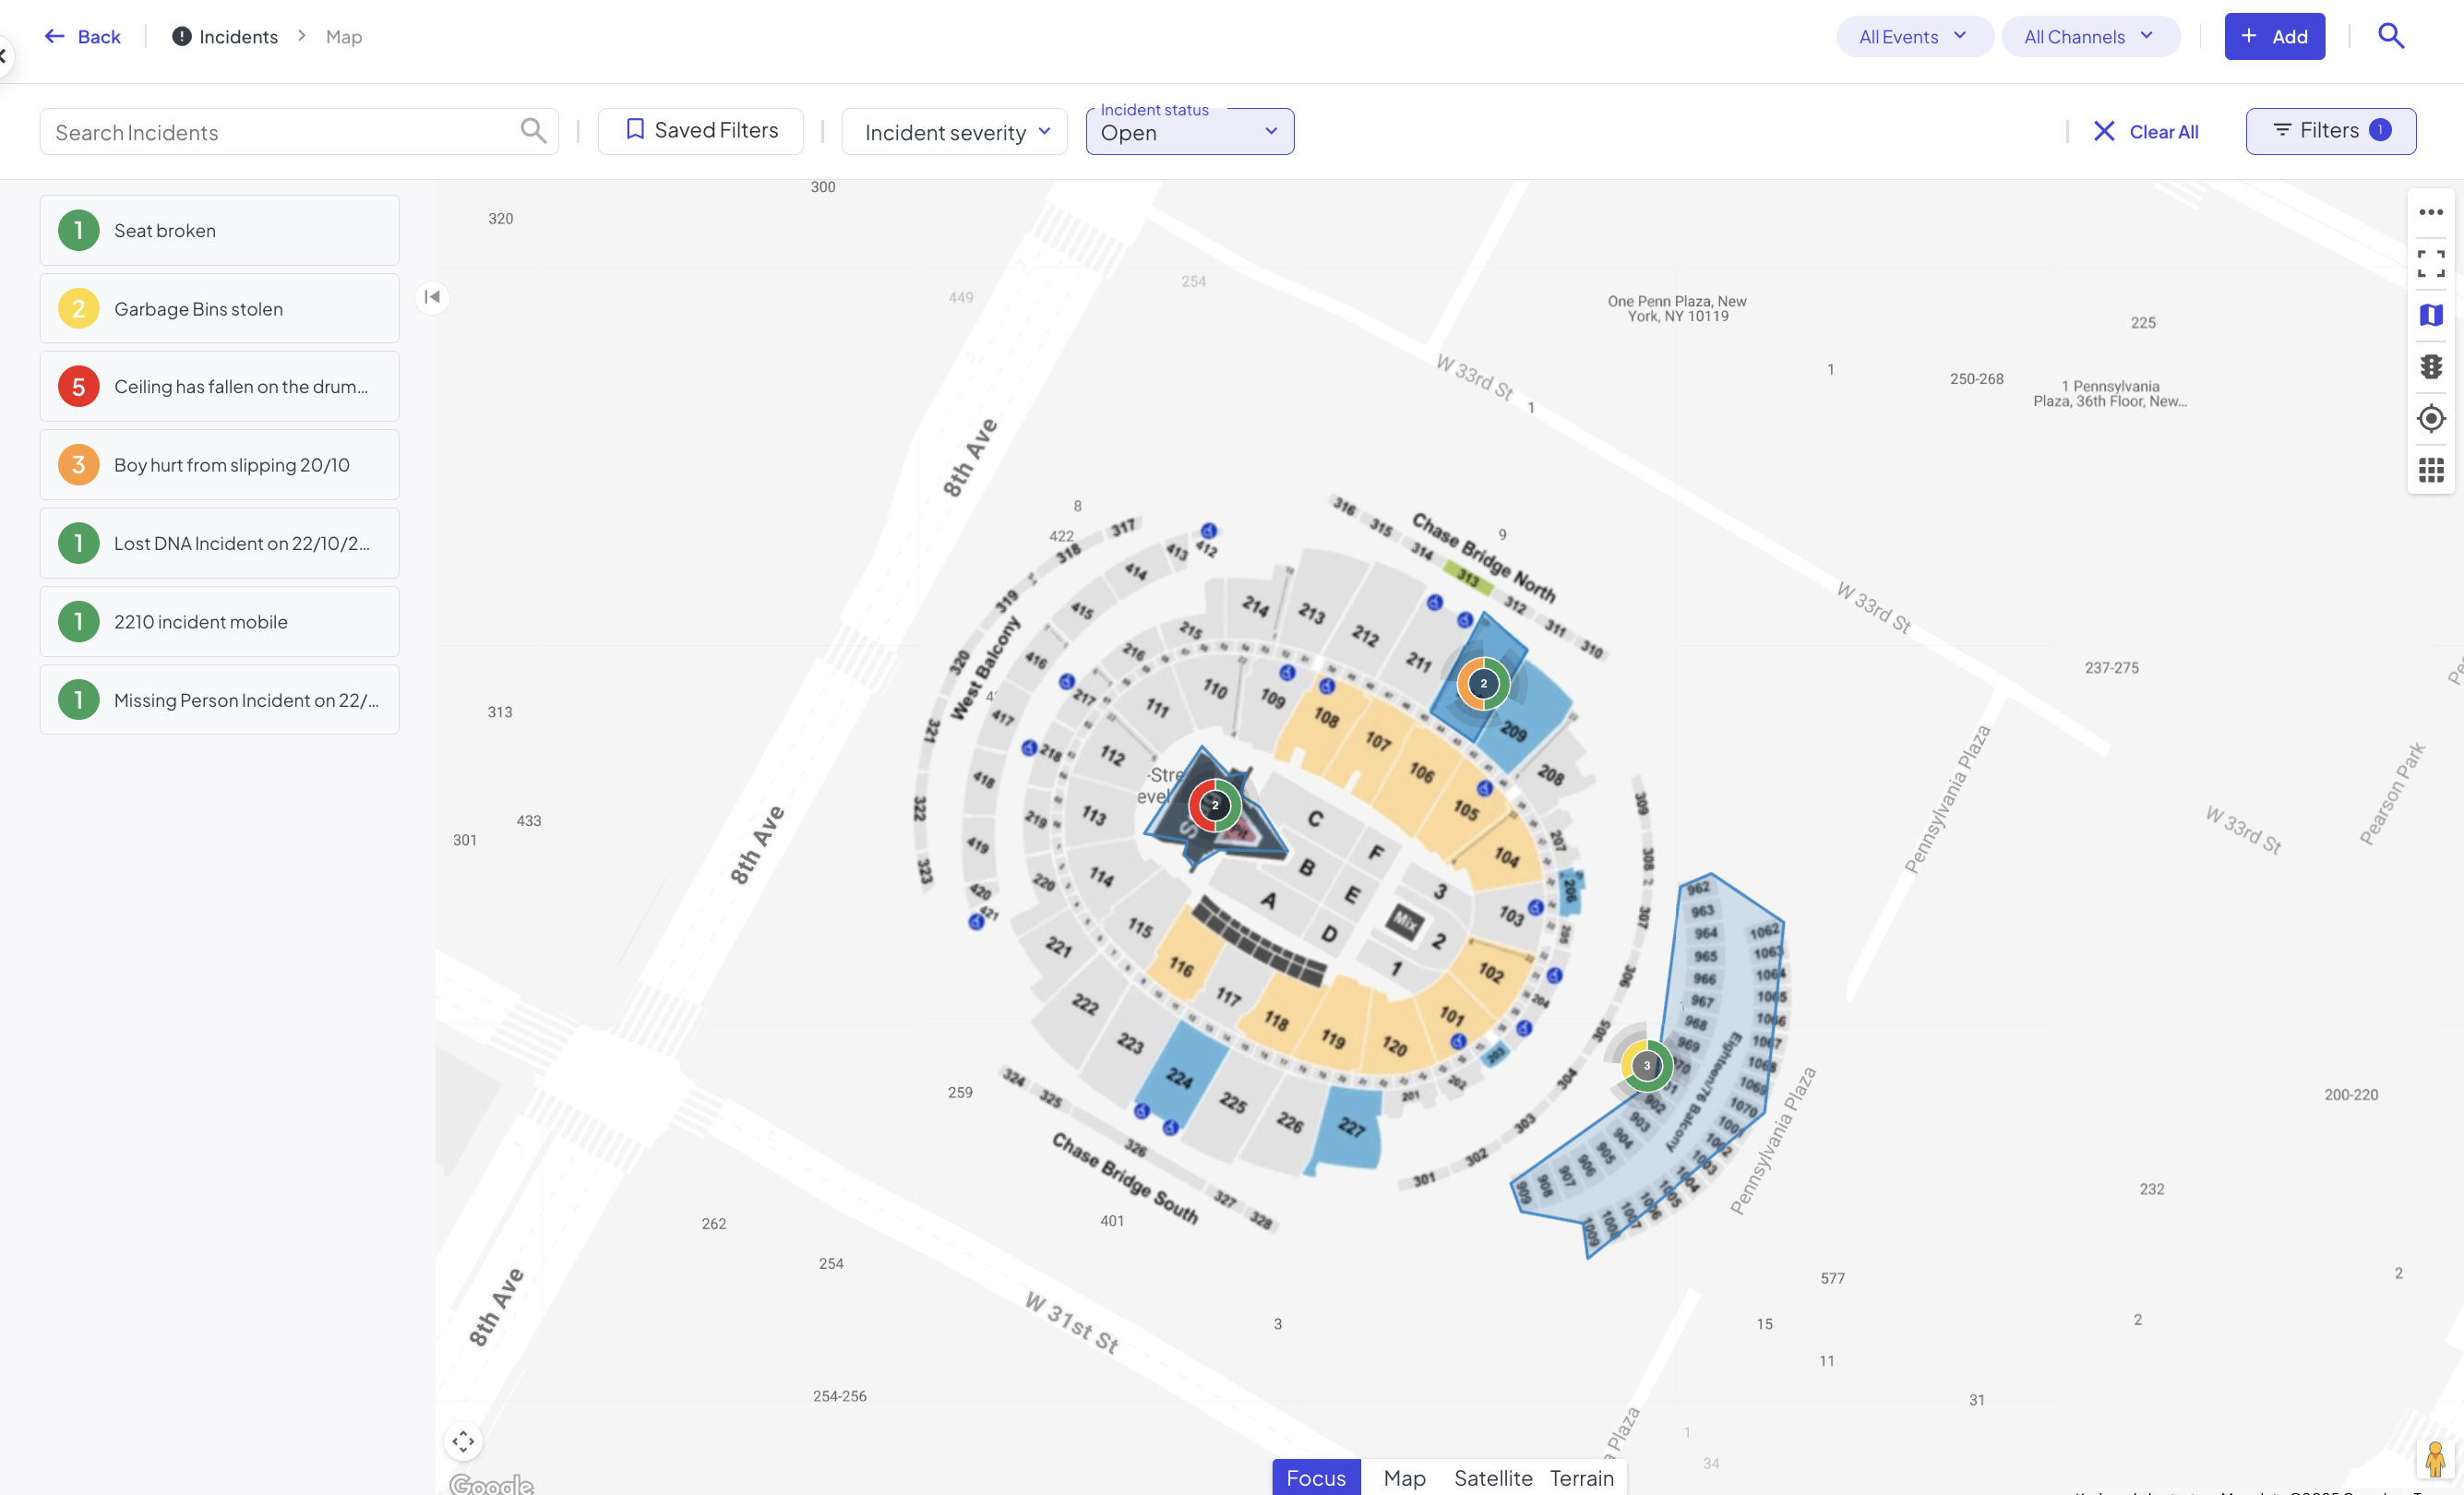The image size is (2464, 1495).
Task: Open the Incidents breadcrumb
Action: click(x=225, y=37)
